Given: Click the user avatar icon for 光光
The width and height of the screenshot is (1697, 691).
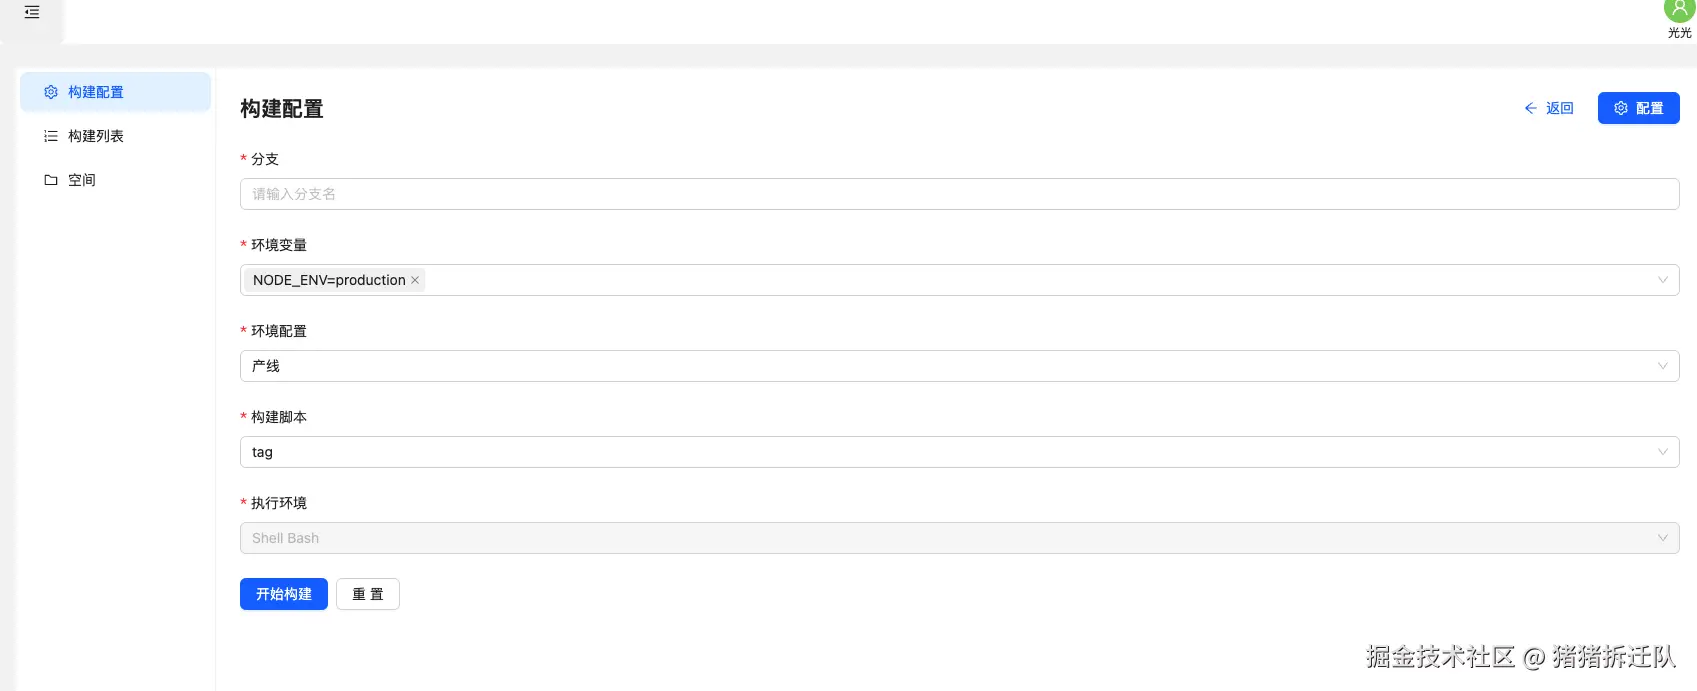Looking at the screenshot, I should point(1678,10).
